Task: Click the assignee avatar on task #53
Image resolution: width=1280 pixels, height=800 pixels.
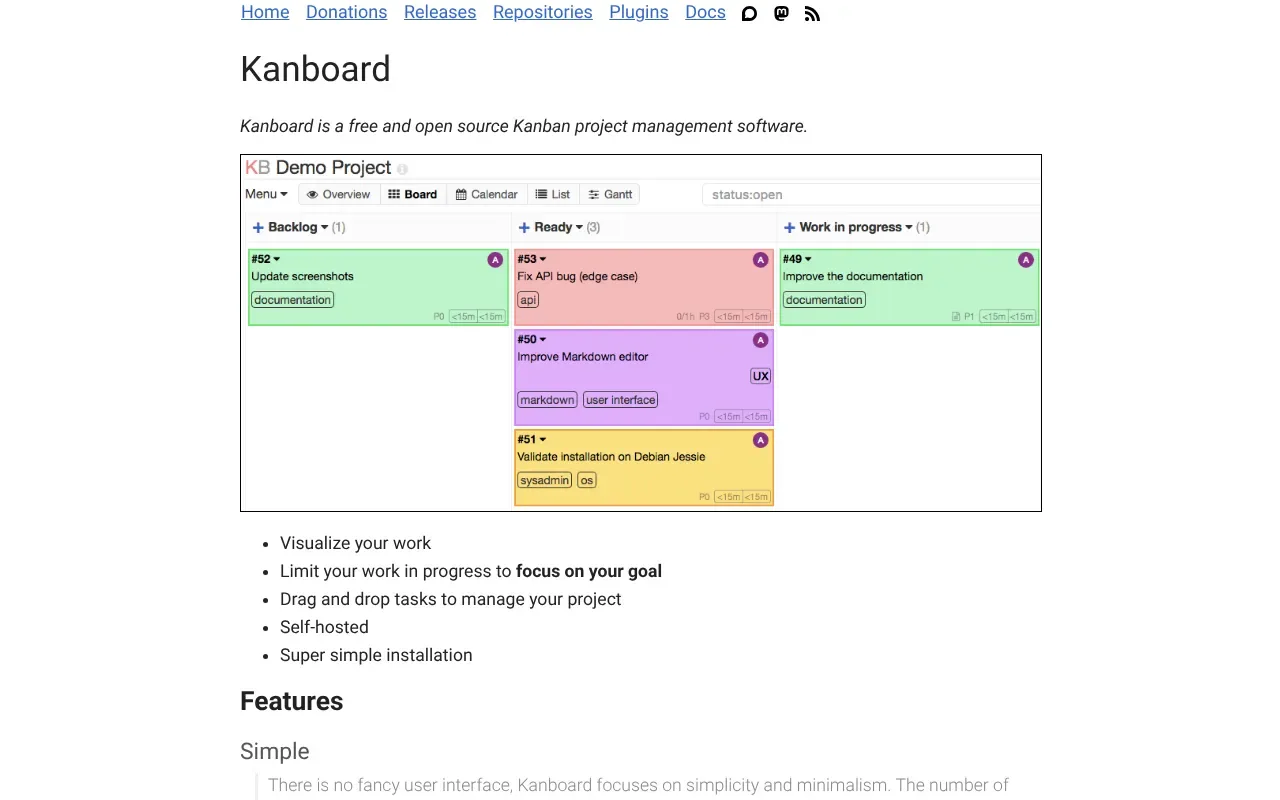Action: (760, 259)
